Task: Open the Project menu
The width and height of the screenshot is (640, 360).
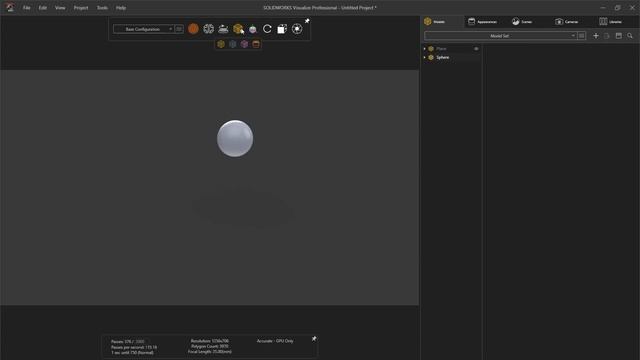Action: click(81, 8)
